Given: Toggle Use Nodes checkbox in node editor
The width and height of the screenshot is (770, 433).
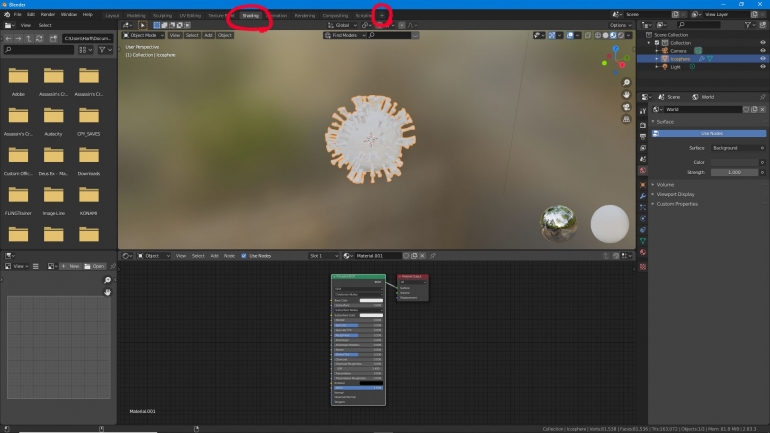Looking at the screenshot, I should 244,256.
